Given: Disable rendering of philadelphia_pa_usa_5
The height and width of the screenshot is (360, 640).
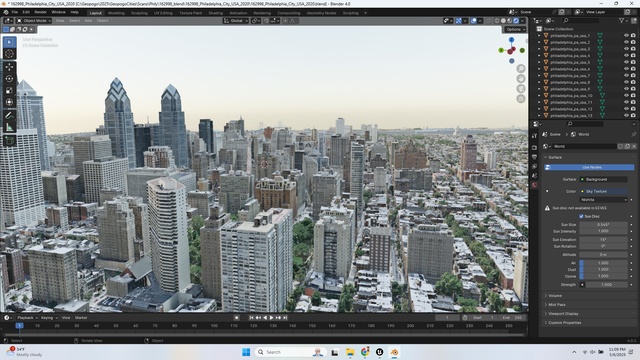Looking at the screenshot, I should click(633, 62).
